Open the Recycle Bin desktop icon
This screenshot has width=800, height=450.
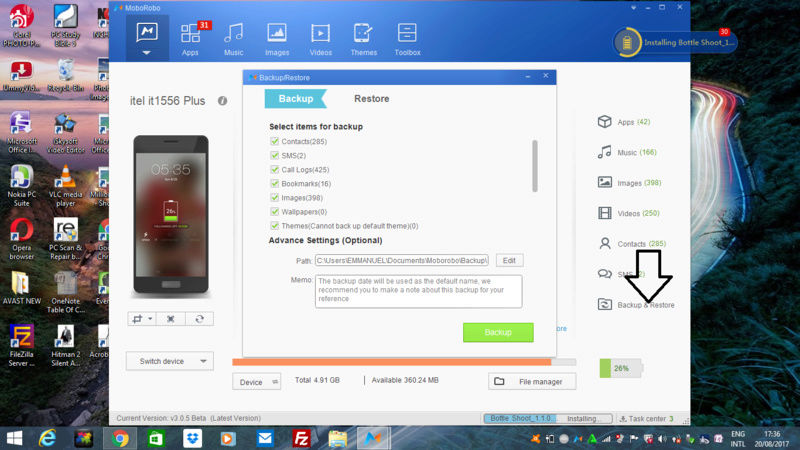pyautogui.click(x=65, y=76)
